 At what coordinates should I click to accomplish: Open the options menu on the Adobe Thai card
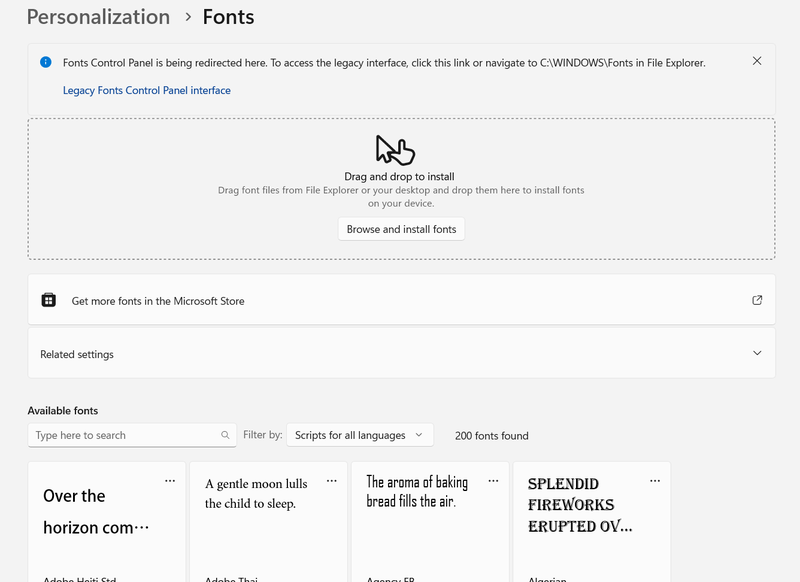pyautogui.click(x=332, y=481)
